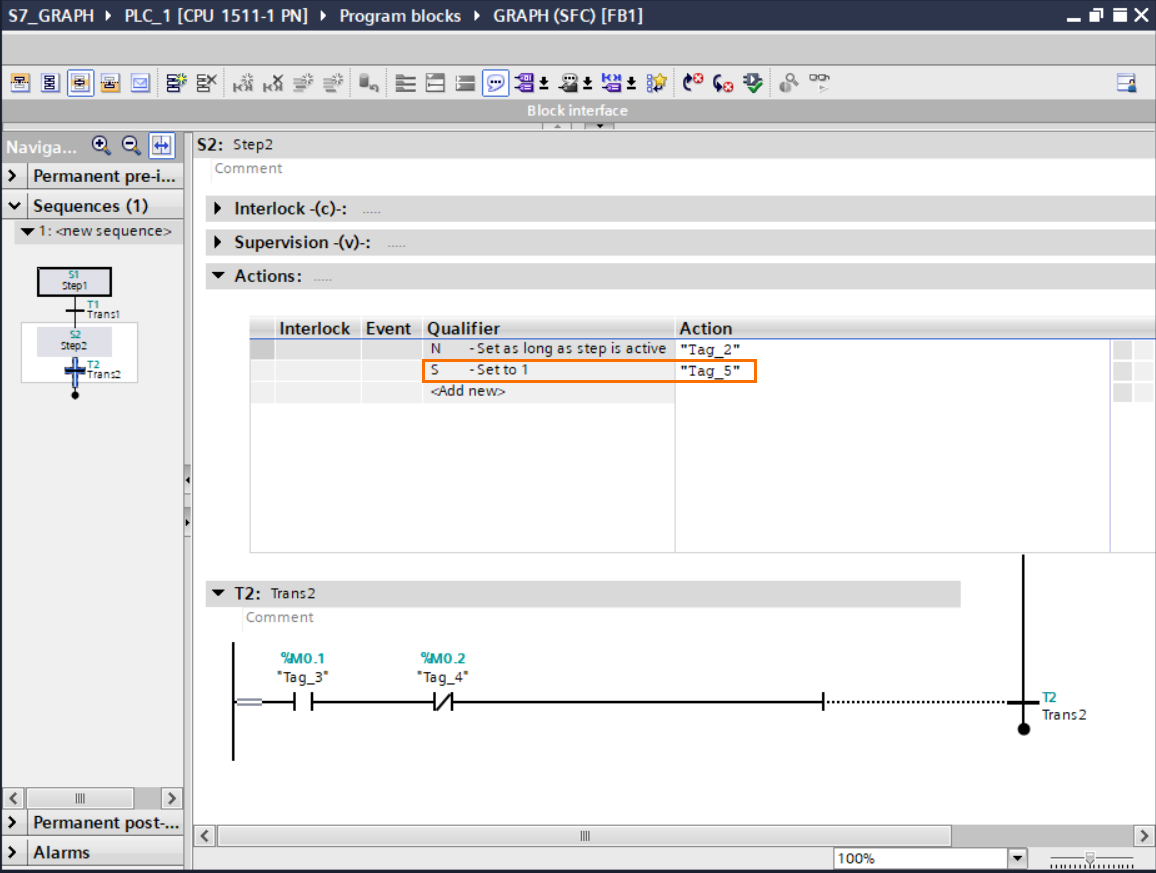Switch to sequence view in the toolbar
Viewport: 1156px width, 873px height.
coord(20,83)
